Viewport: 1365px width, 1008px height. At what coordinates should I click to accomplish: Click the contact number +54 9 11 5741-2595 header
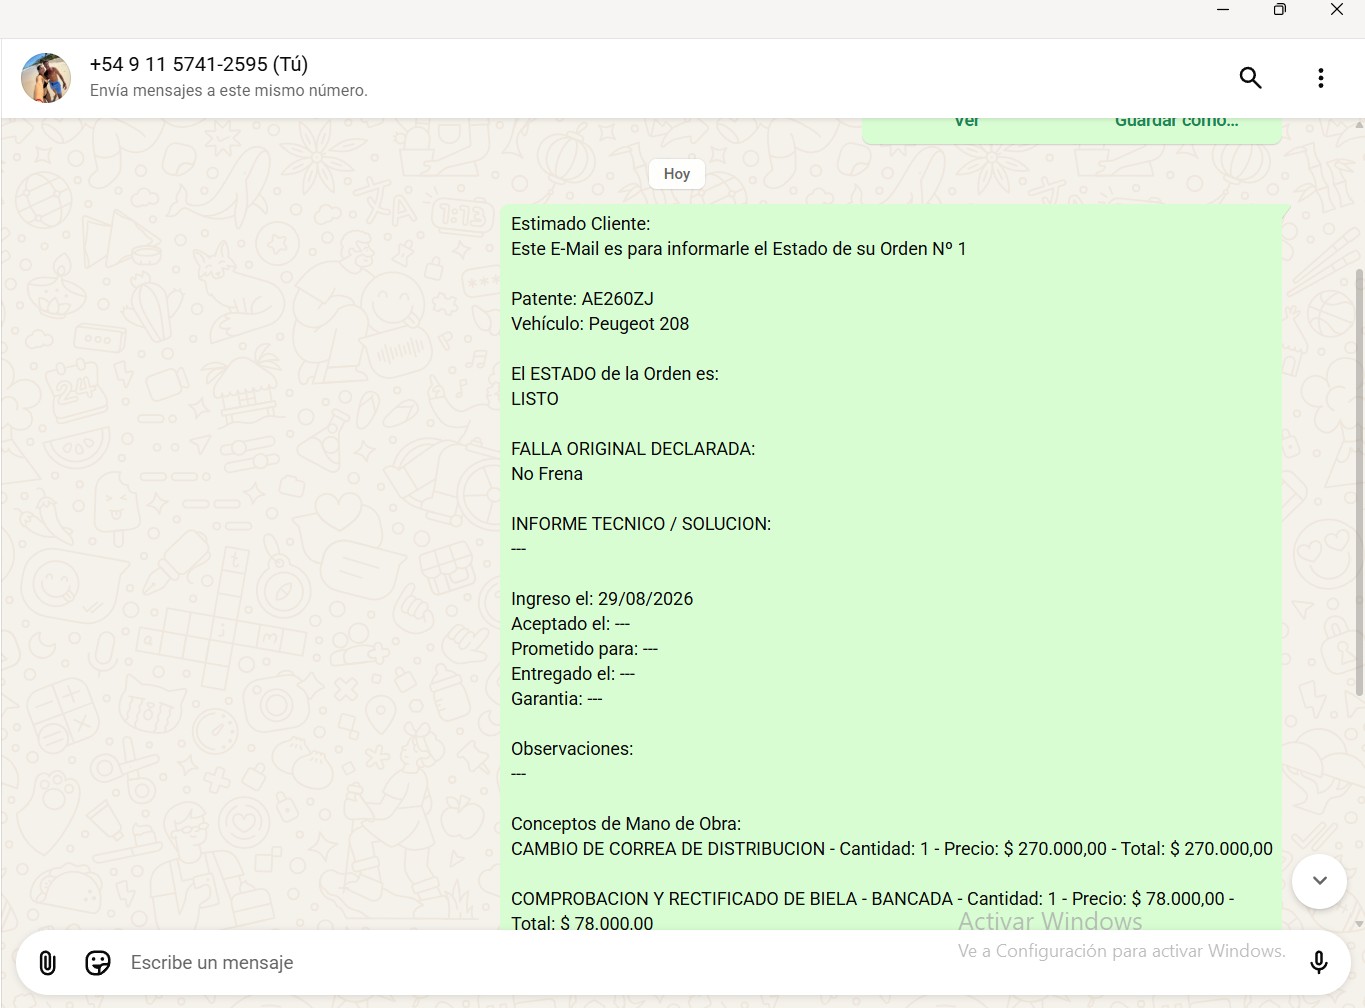click(x=199, y=64)
